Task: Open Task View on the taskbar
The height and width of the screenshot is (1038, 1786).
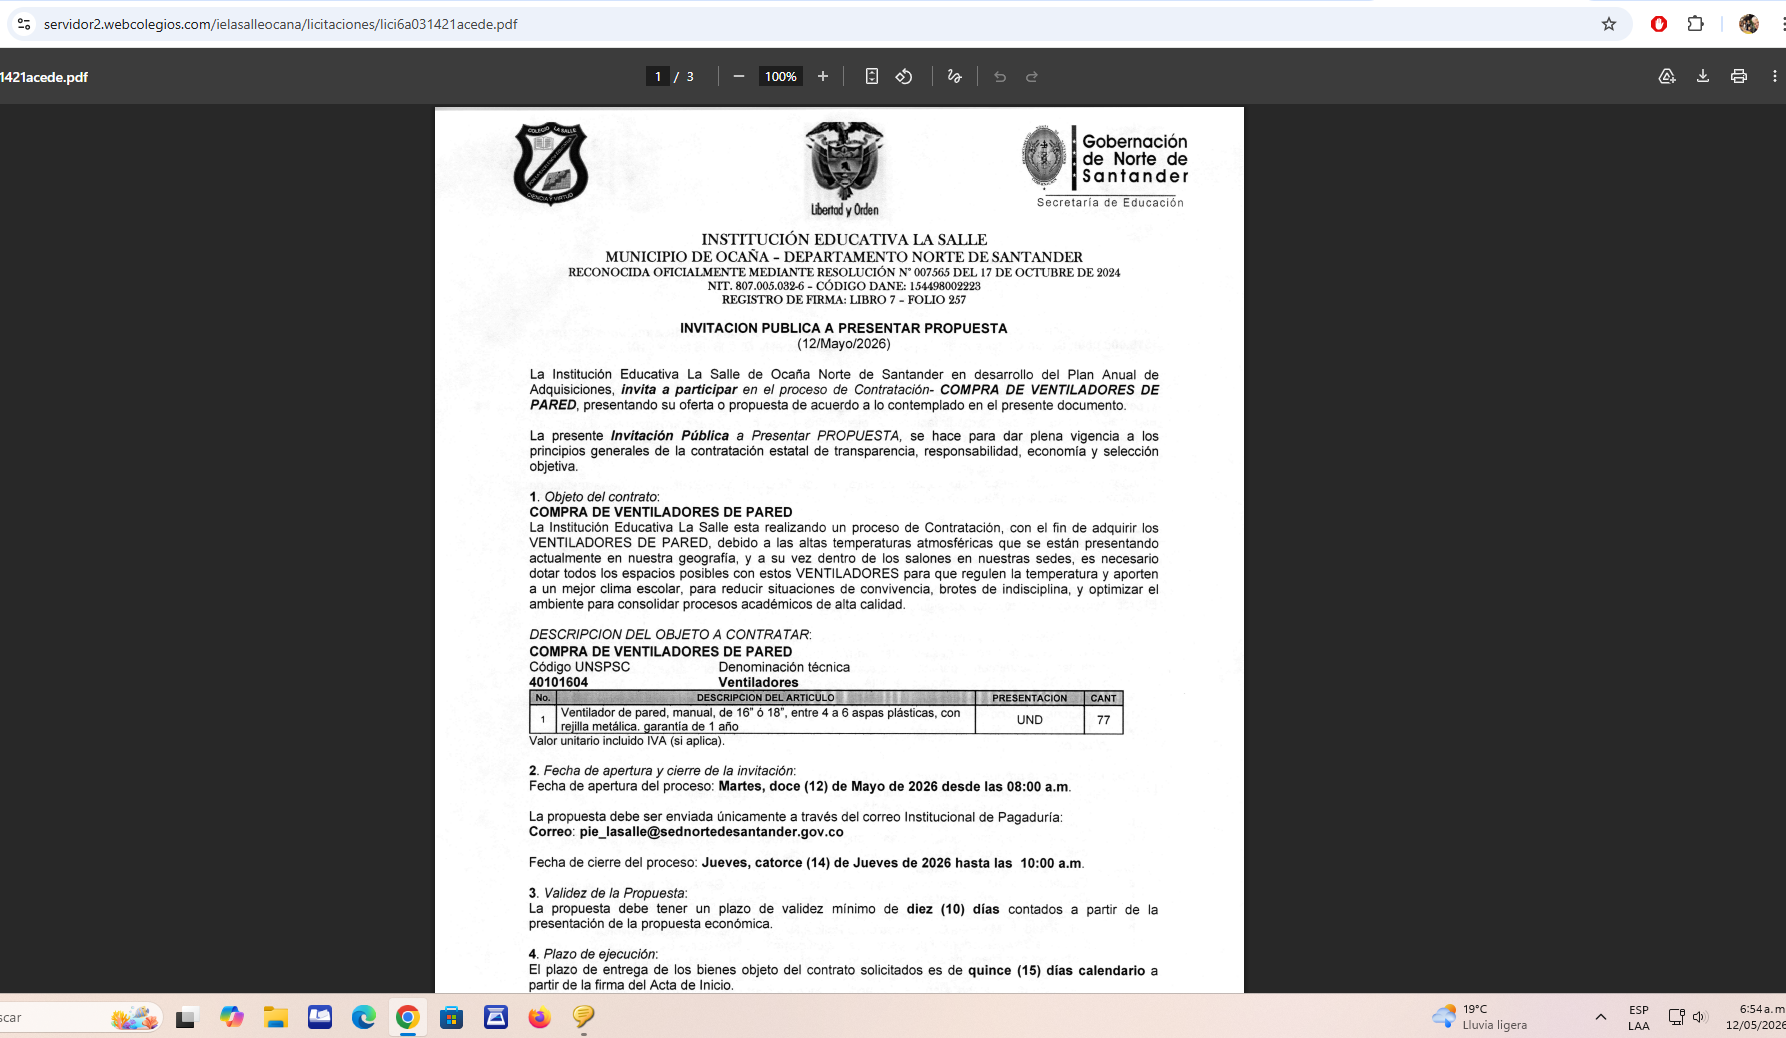Action: pos(185,1018)
